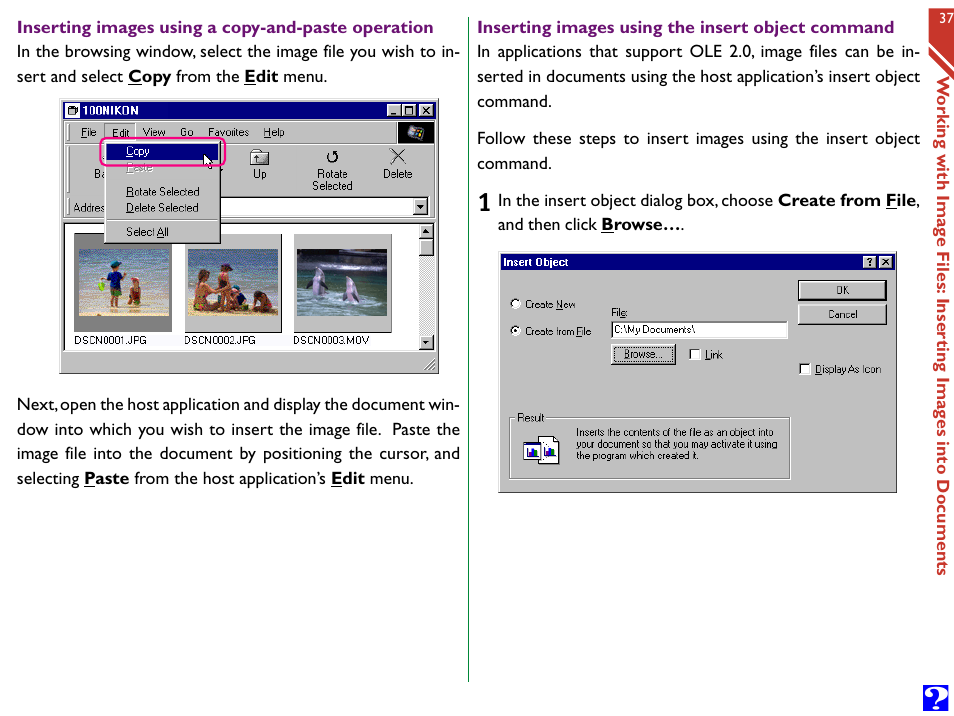954x716 pixels.
Task: Click the Browse... button
Action: click(x=643, y=354)
